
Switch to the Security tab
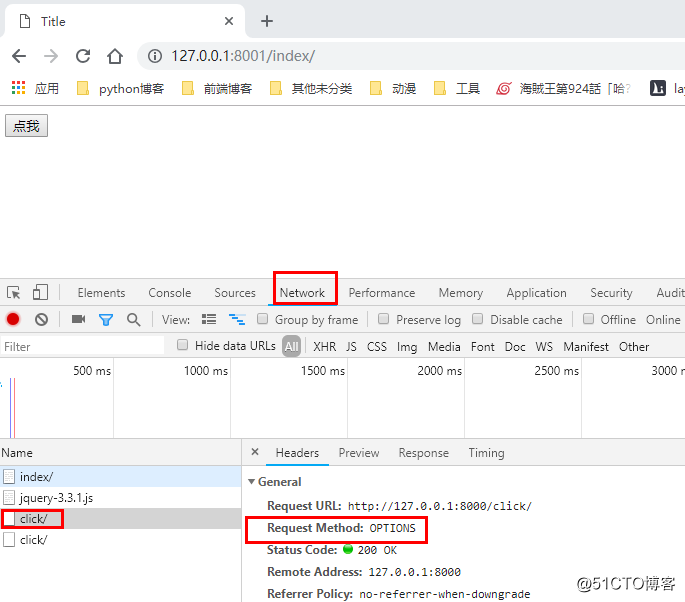coord(611,293)
